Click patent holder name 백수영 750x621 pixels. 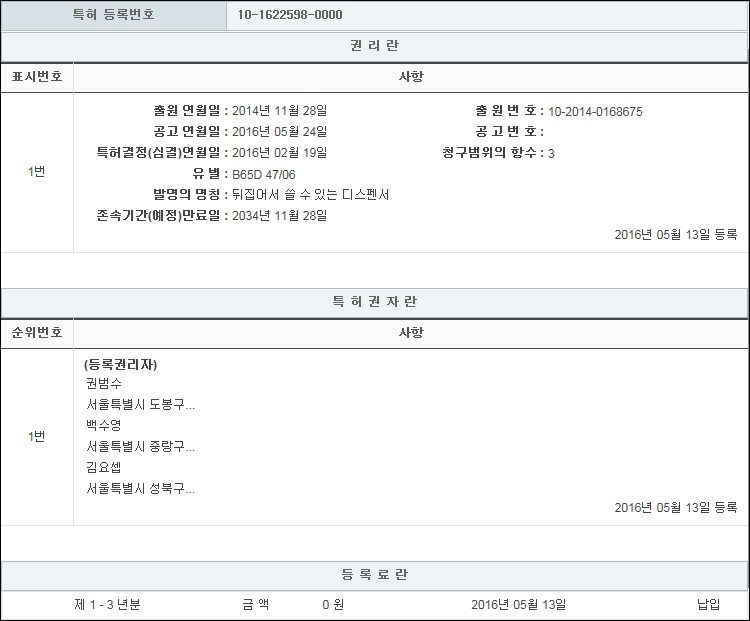point(104,426)
